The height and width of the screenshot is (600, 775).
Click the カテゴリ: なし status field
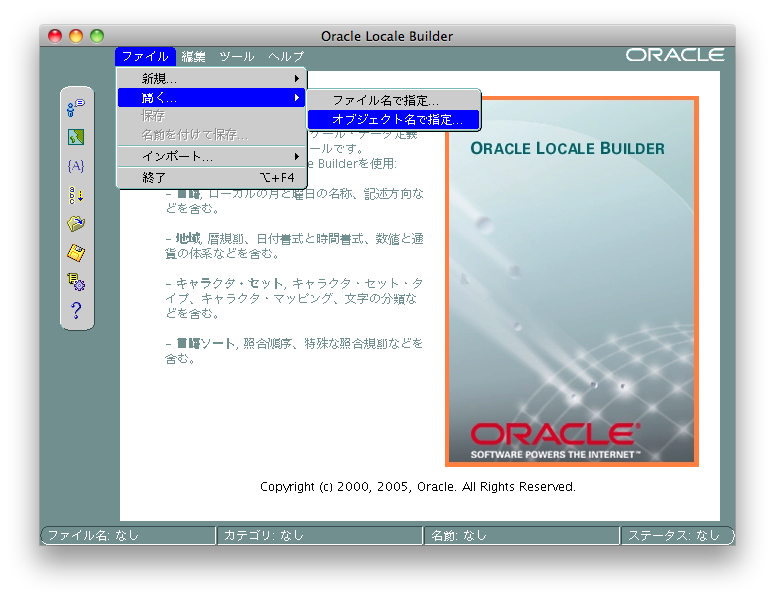click(x=320, y=535)
